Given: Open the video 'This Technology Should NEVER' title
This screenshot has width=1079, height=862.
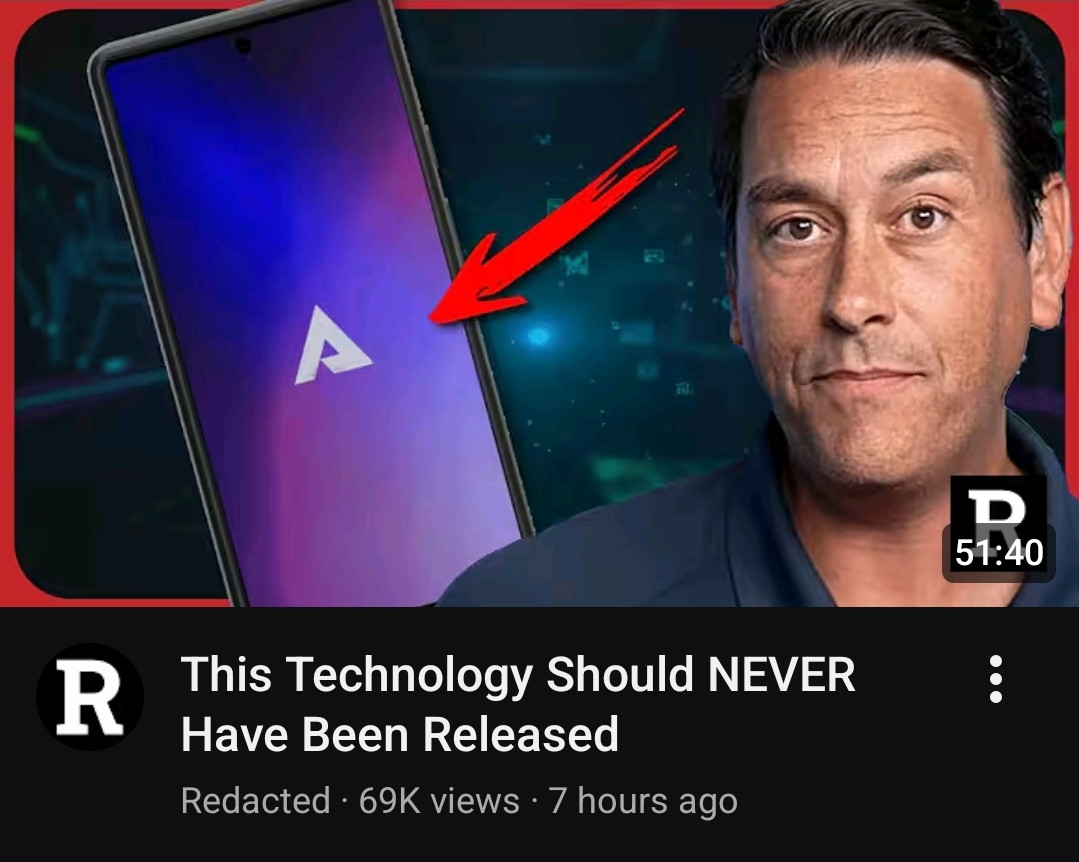Looking at the screenshot, I should point(518,674).
